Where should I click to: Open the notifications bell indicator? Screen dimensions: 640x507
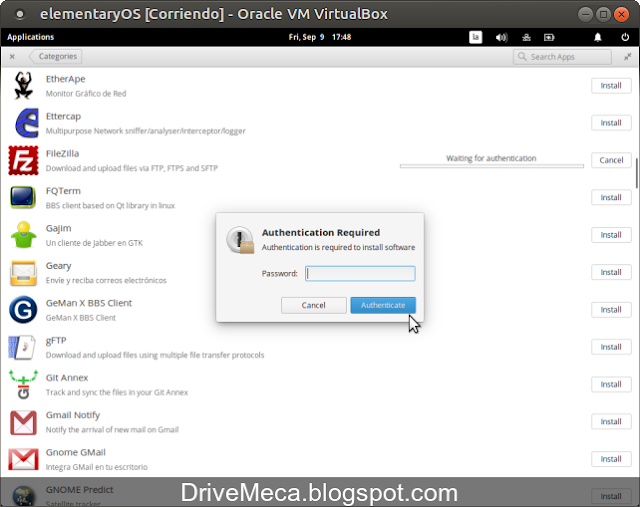pos(598,38)
